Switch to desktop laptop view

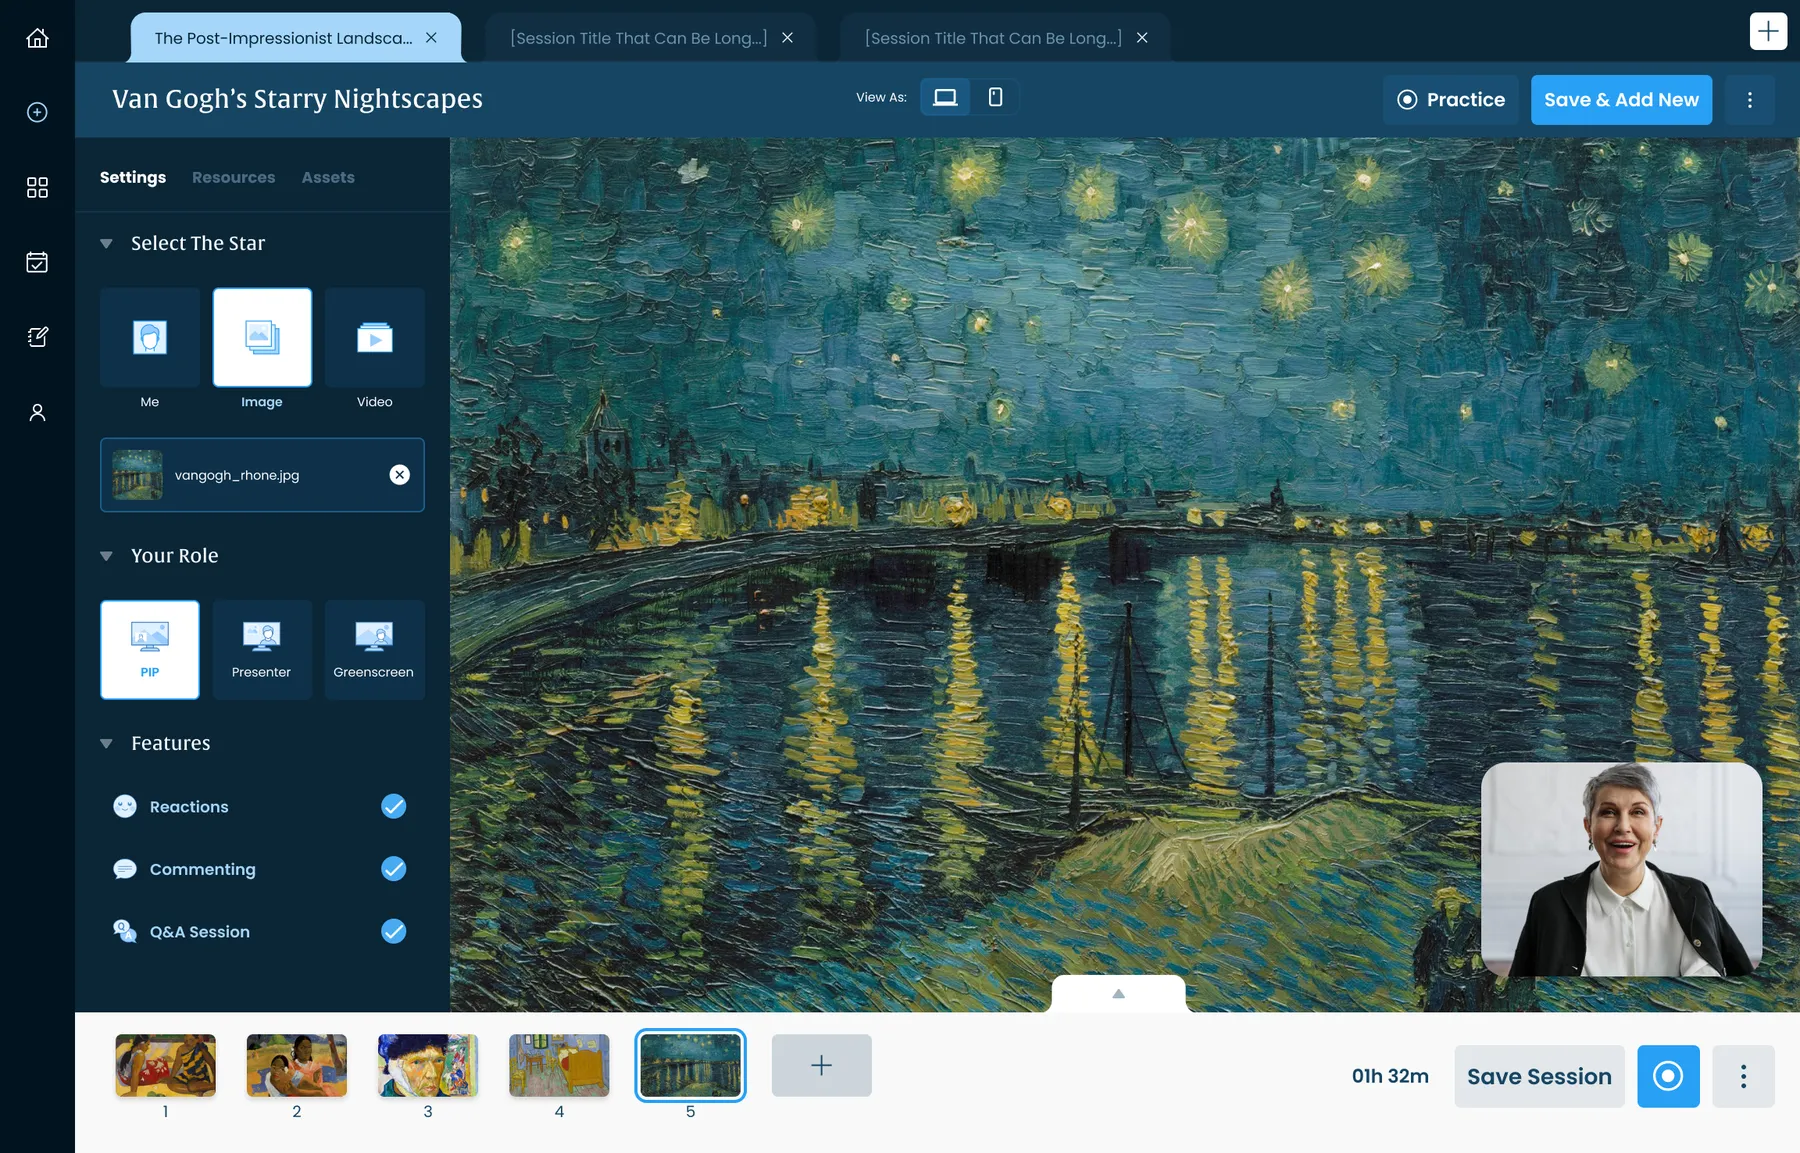[x=945, y=97]
